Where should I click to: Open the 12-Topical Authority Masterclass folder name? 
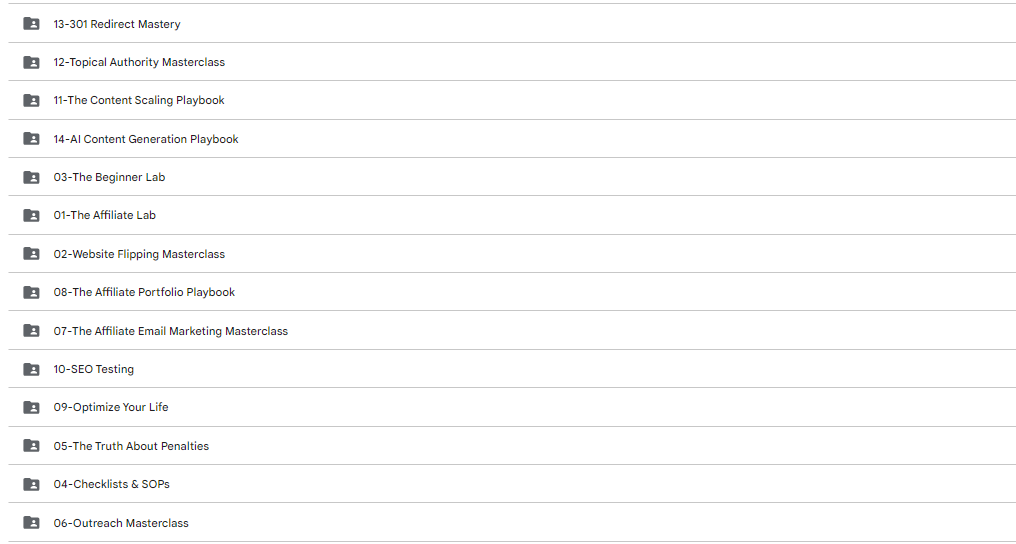[x=139, y=62]
